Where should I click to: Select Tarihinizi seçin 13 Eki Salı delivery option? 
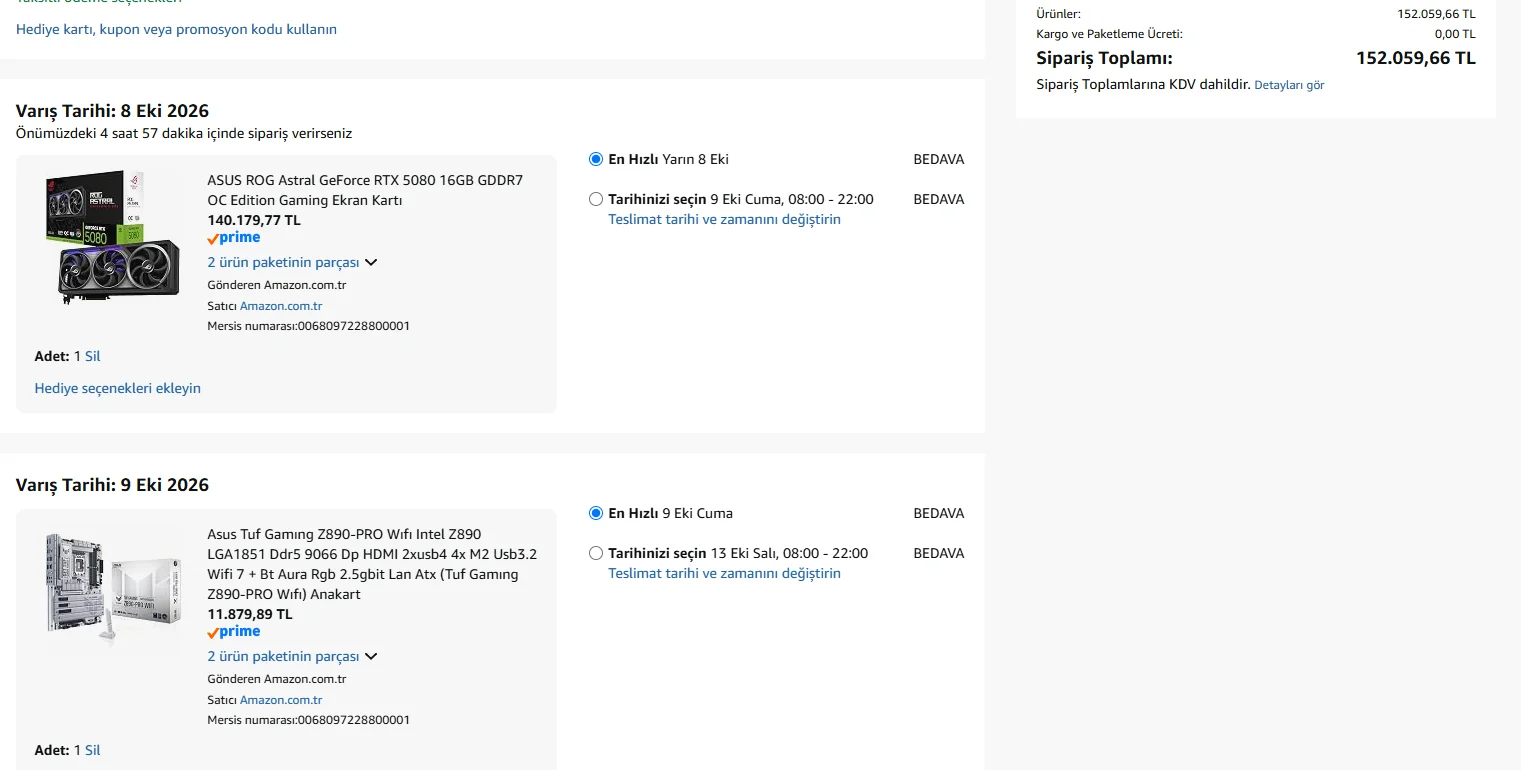(596, 553)
